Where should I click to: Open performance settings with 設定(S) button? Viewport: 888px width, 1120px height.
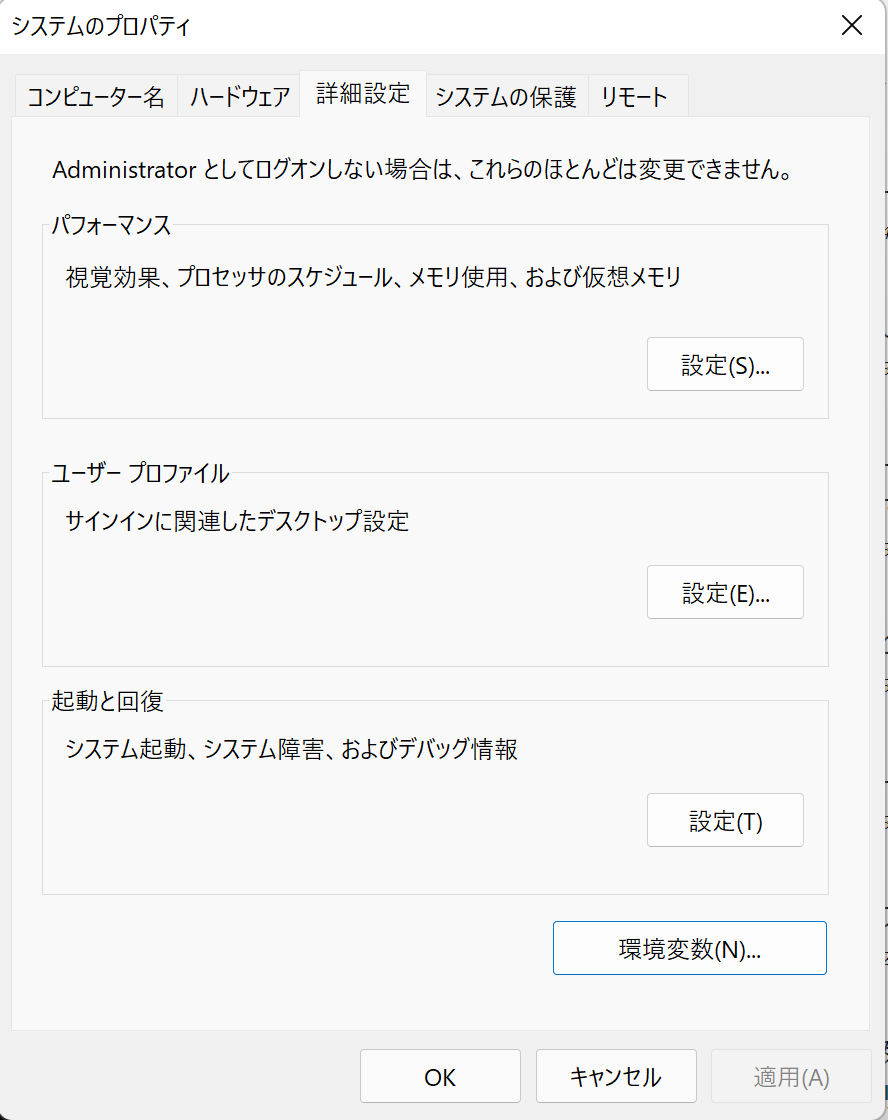(725, 365)
